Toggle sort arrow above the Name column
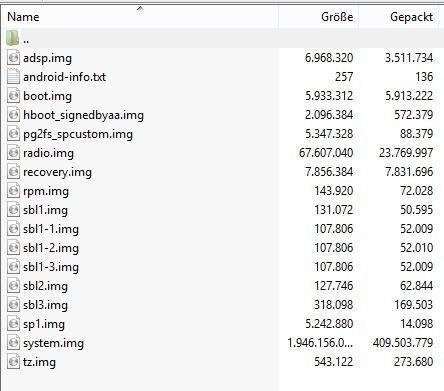The width and height of the screenshot is (444, 391). pyautogui.click(x=140, y=8)
